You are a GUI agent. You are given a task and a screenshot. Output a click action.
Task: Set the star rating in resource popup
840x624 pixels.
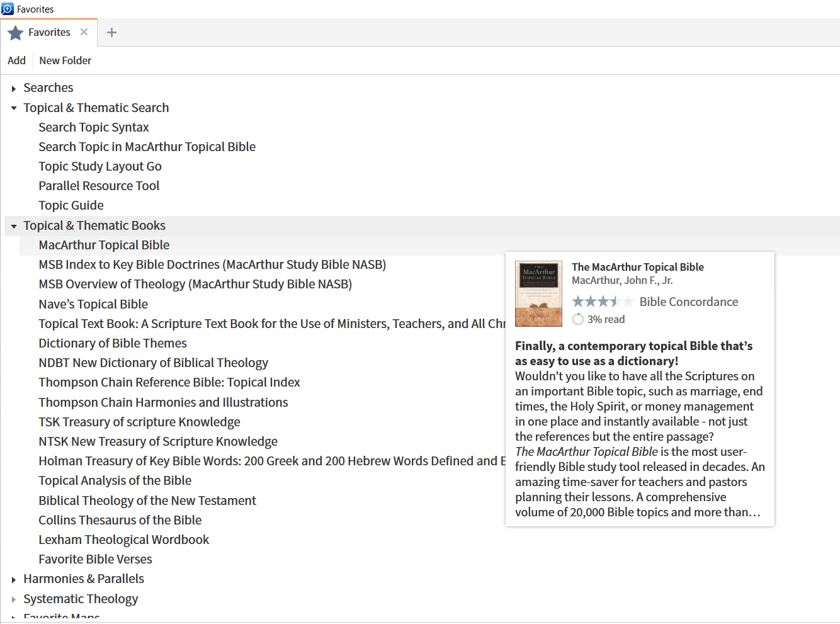pos(603,302)
